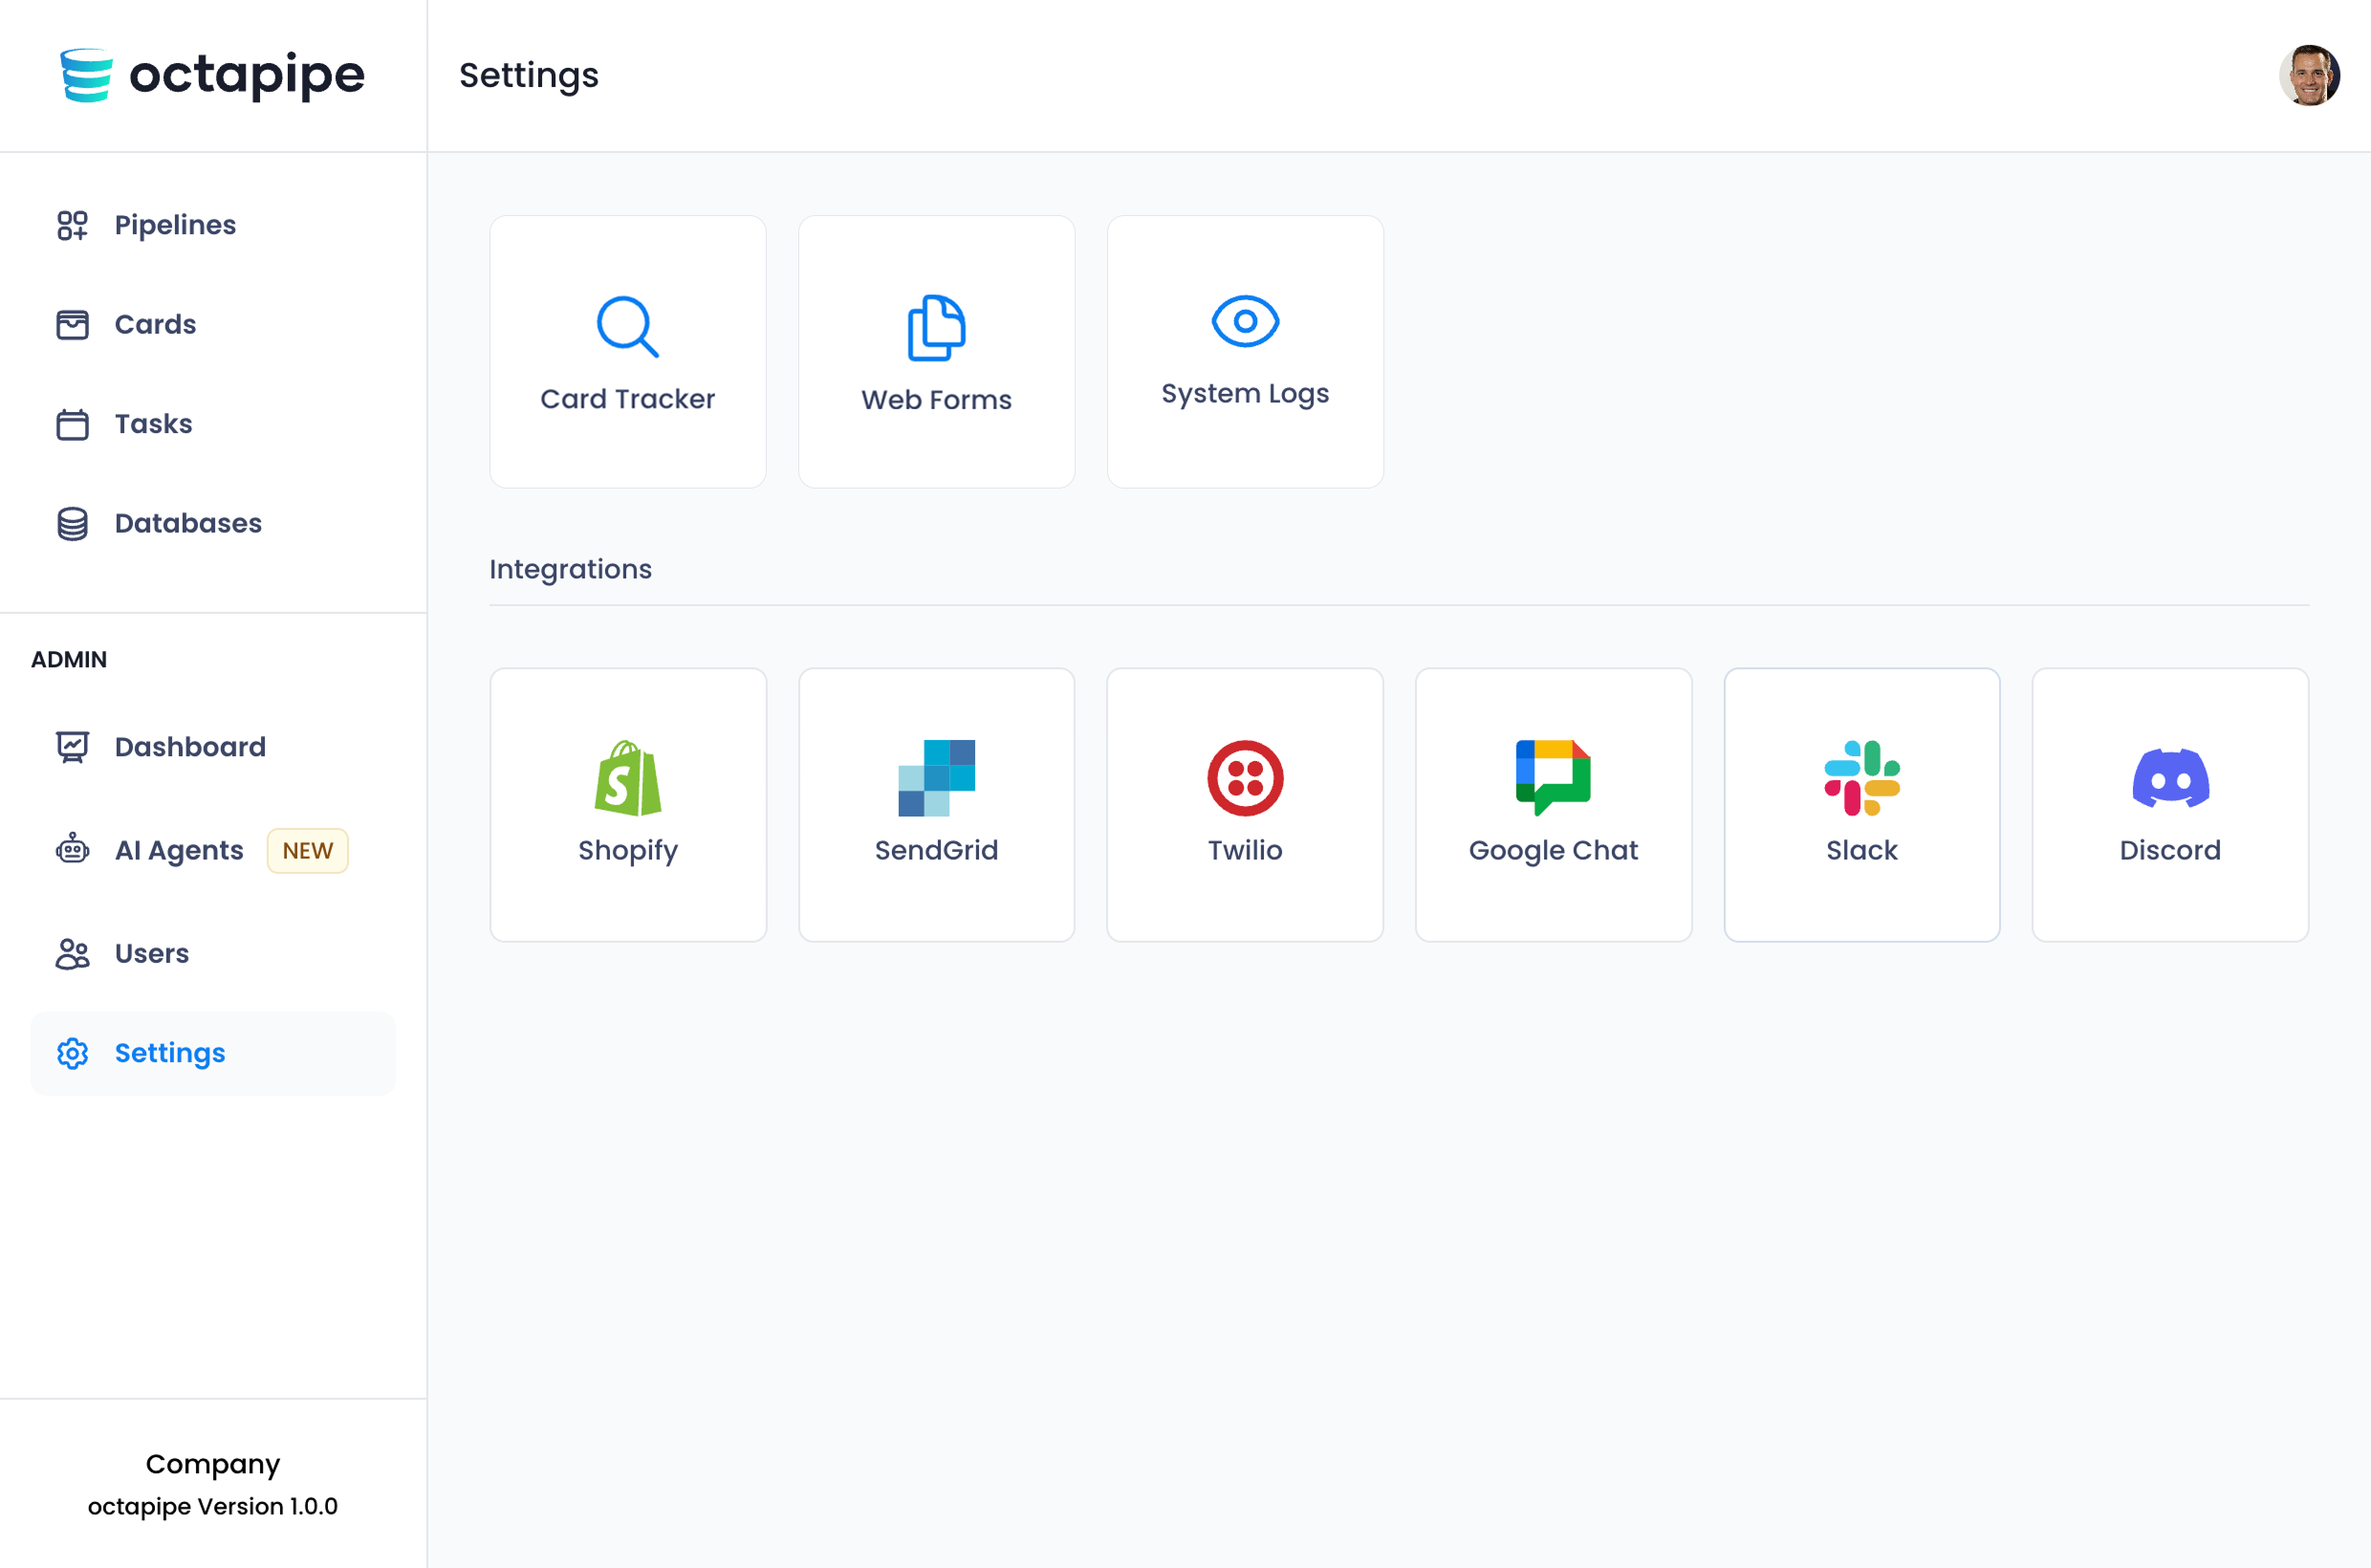Click the Settings gear icon
Viewport: 2371px width, 1568px height.
(72, 1053)
